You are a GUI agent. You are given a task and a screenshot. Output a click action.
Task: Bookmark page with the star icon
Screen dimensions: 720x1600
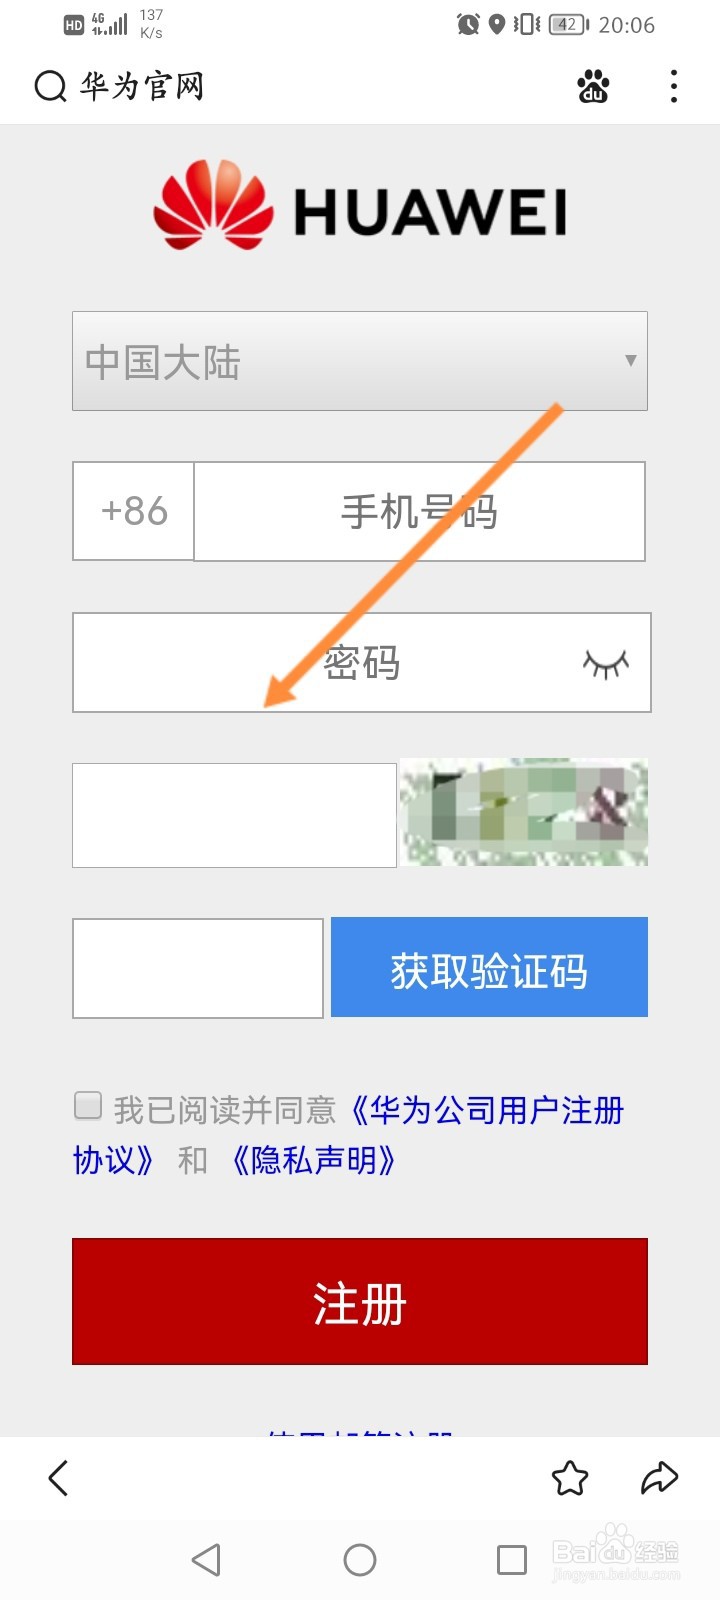point(570,1478)
